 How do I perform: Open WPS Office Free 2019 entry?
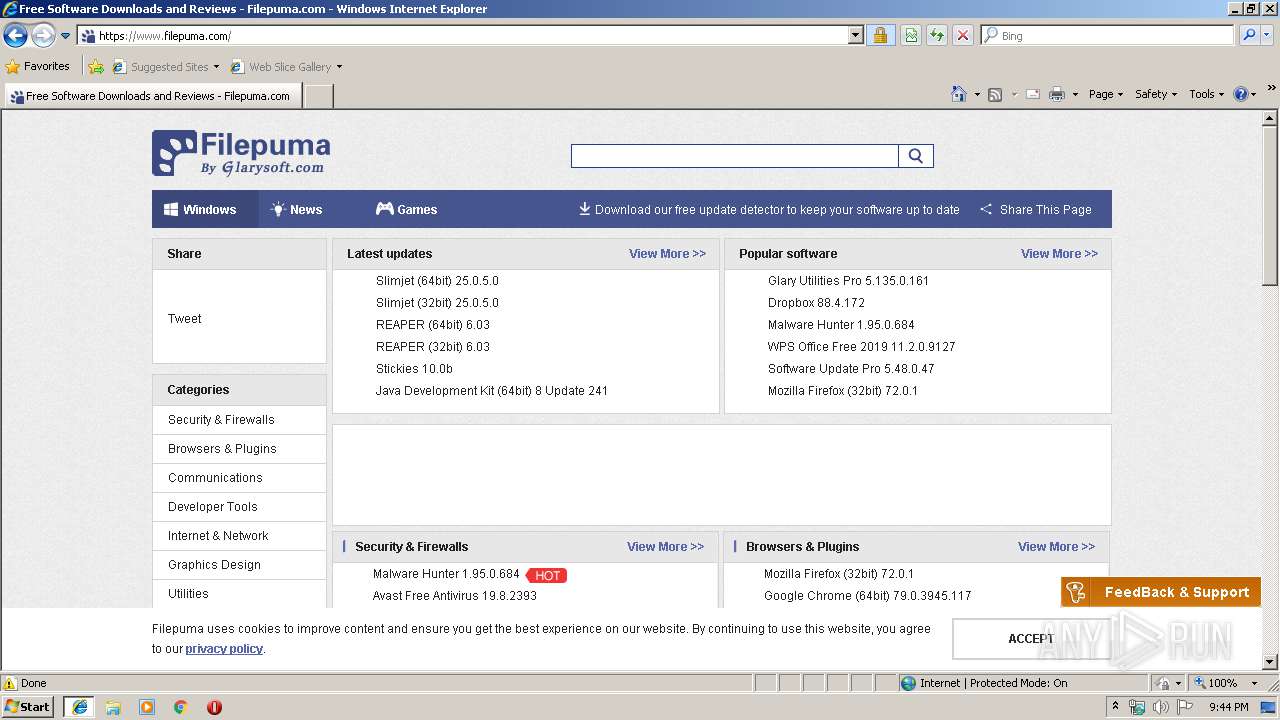(x=861, y=347)
